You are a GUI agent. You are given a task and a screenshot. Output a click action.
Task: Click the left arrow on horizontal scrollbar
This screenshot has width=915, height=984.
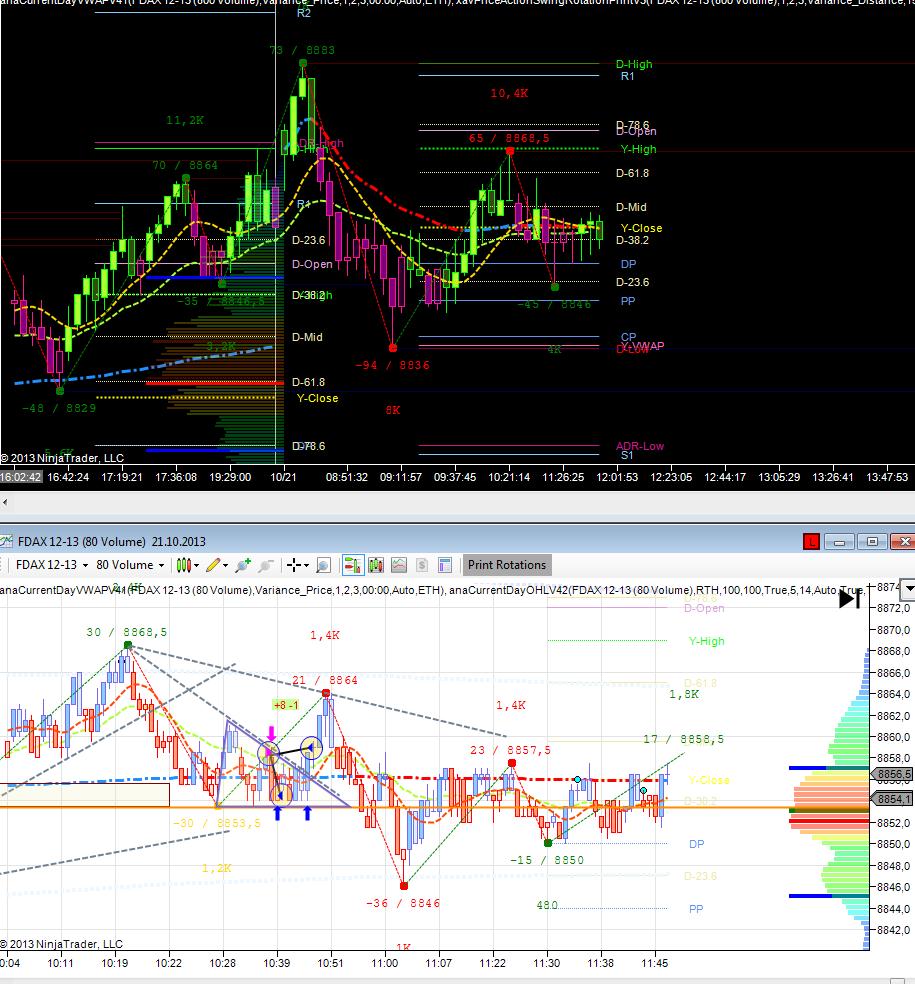(x=5, y=502)
